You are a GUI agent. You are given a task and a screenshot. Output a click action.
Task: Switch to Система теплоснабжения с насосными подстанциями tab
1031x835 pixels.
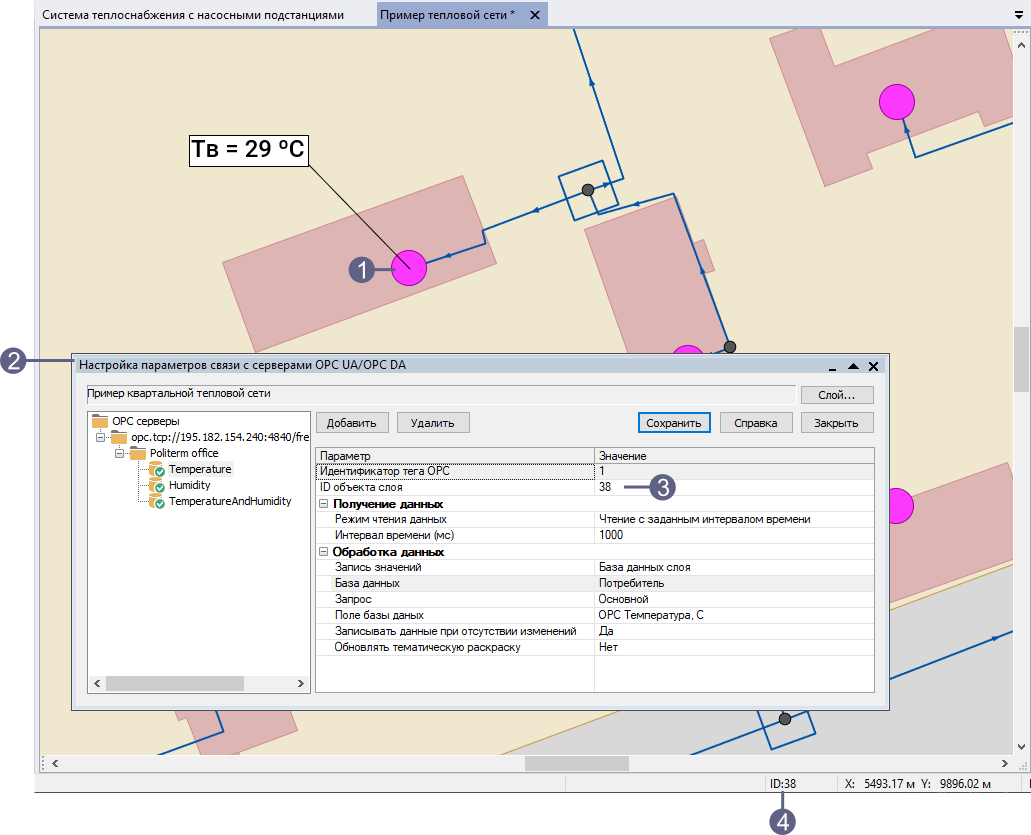[x=192, y=15]
